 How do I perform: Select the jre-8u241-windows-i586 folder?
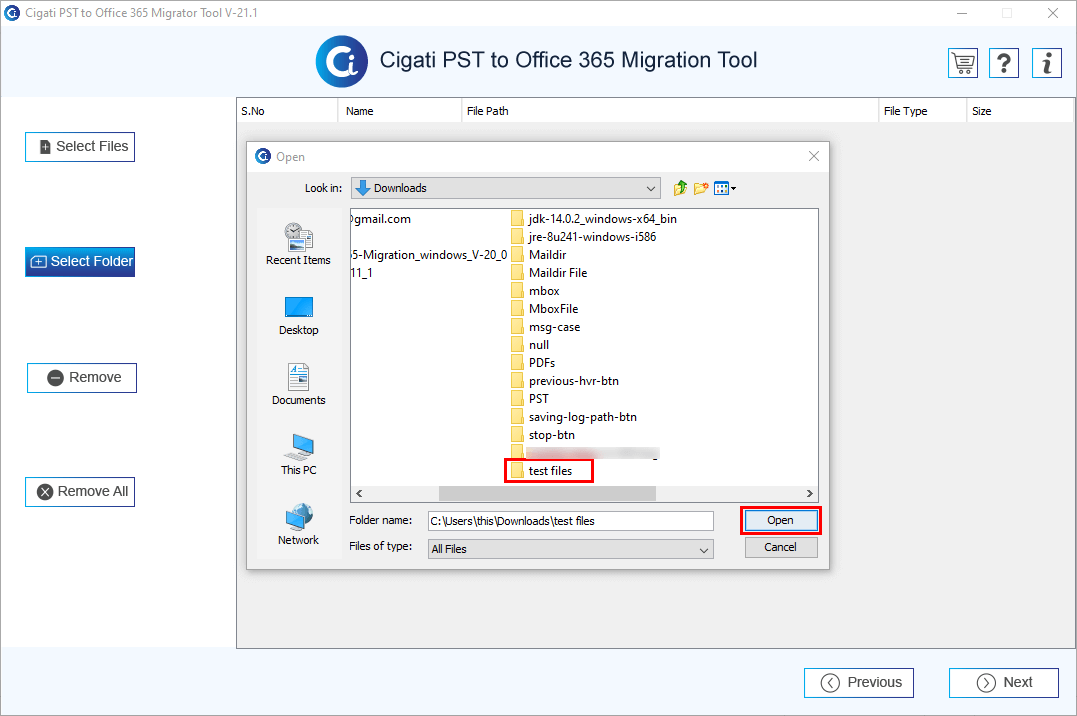[584, 237]
